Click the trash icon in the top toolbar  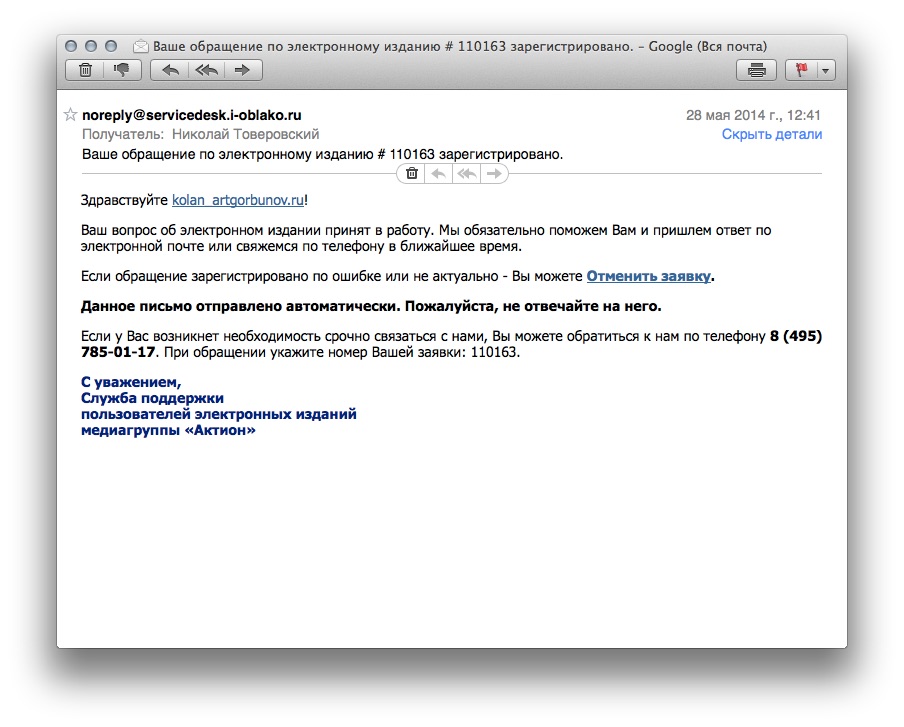click(85, 70)
